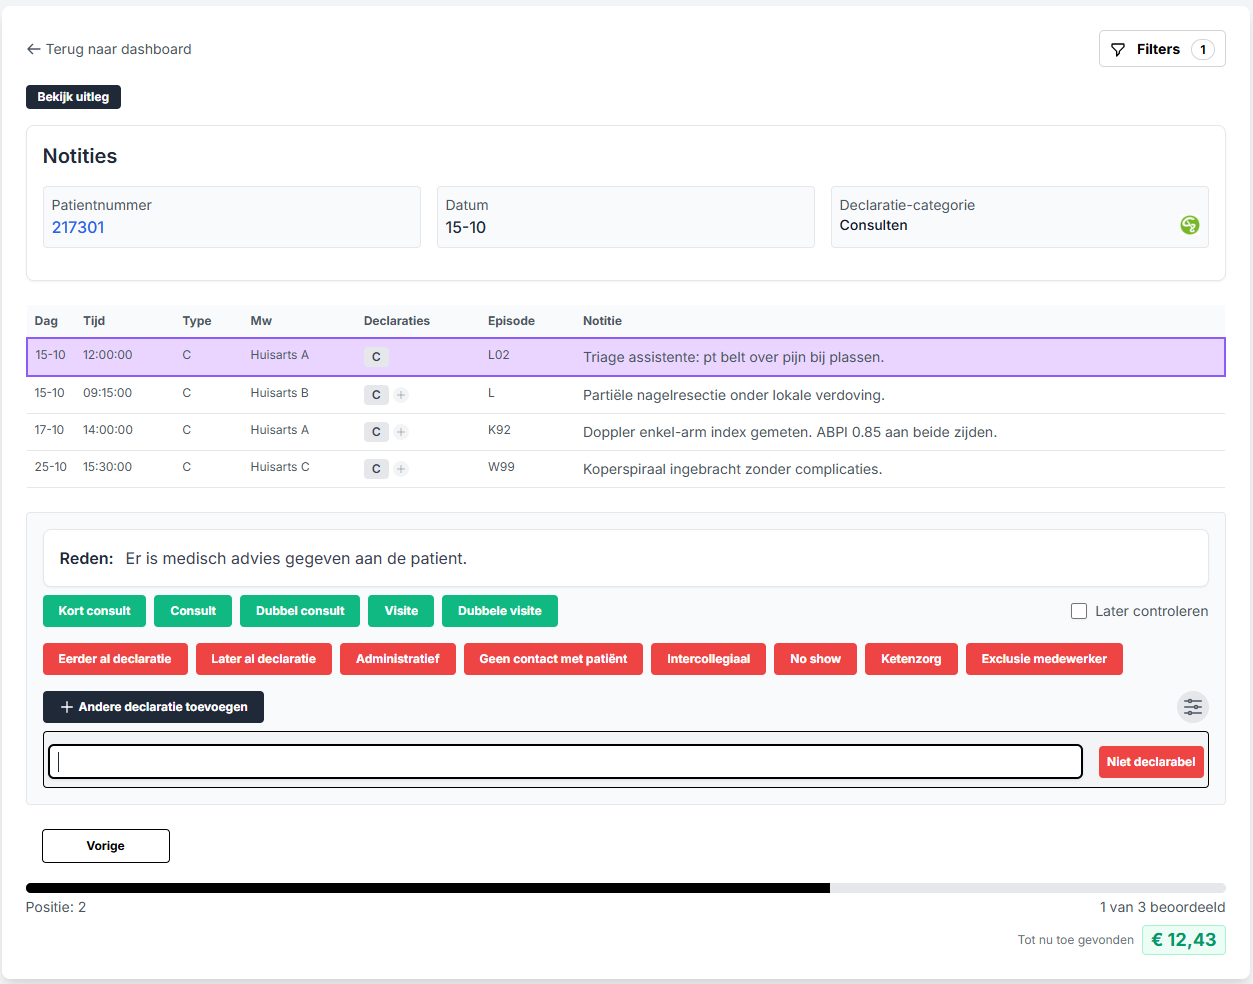Click the C badge on the nagelresectie row
Image resolution: width=1253 pixels, height=984 pixels.
(376, 394)
